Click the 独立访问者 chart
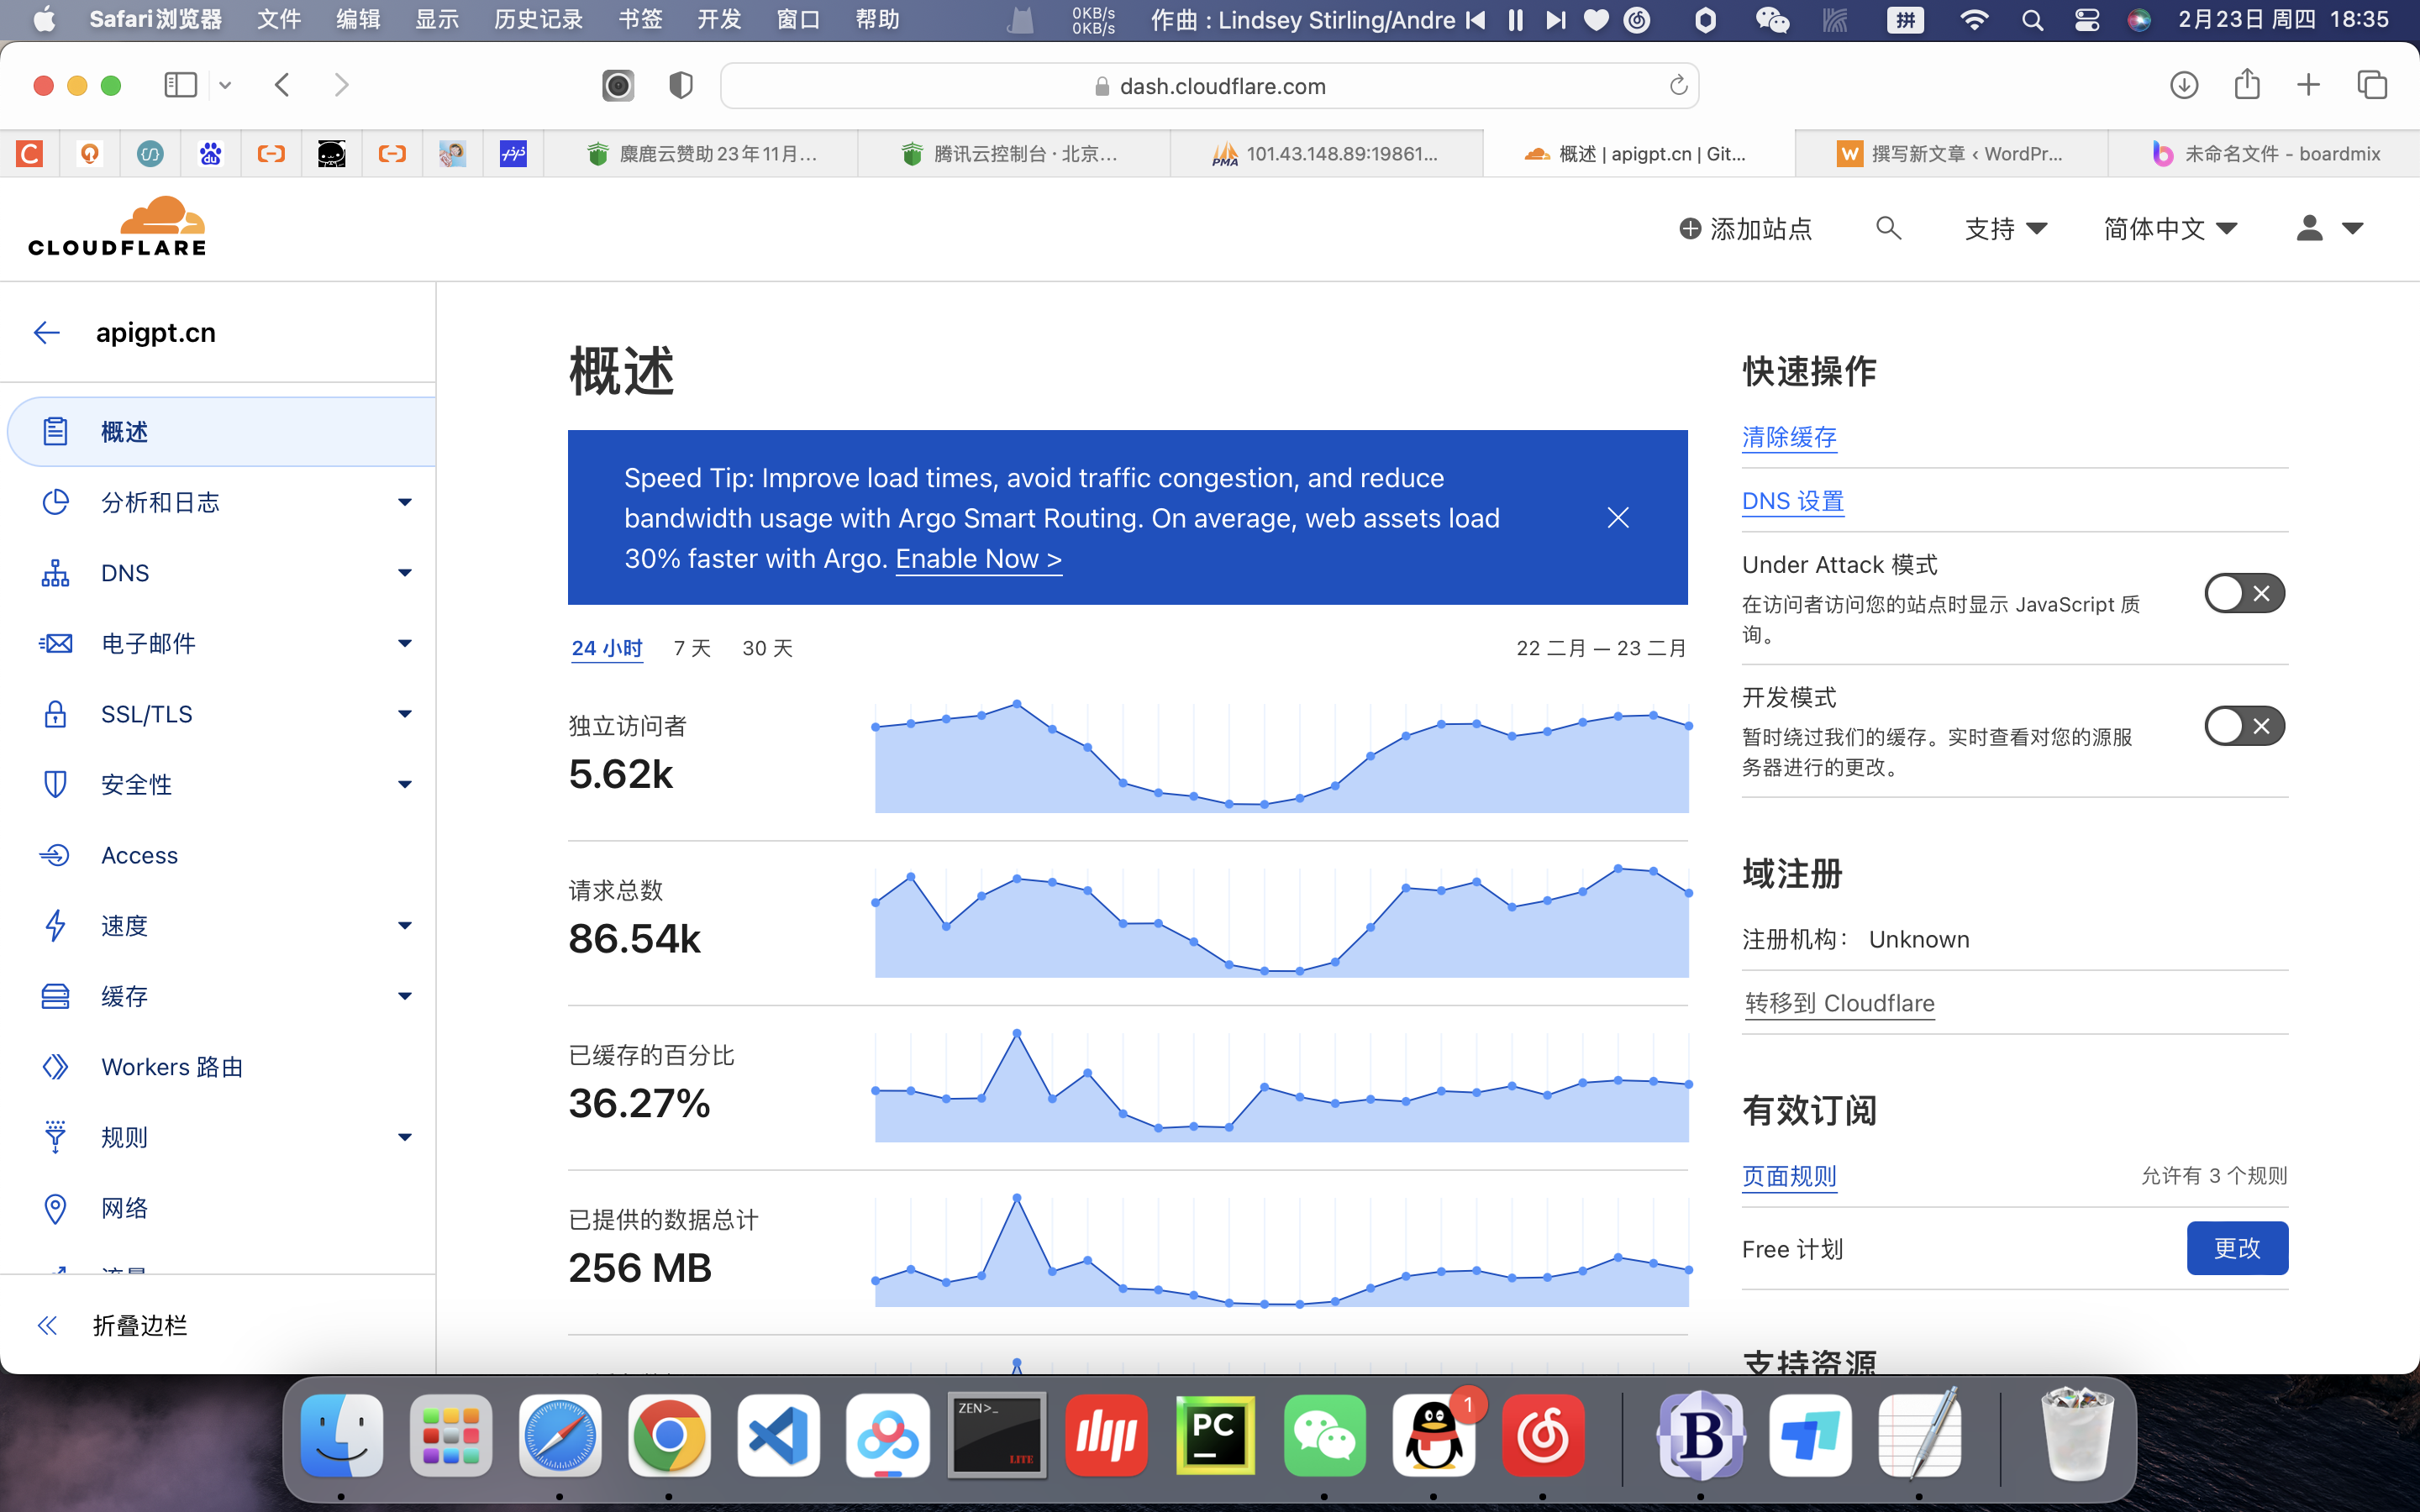 tap(1282, 757)
